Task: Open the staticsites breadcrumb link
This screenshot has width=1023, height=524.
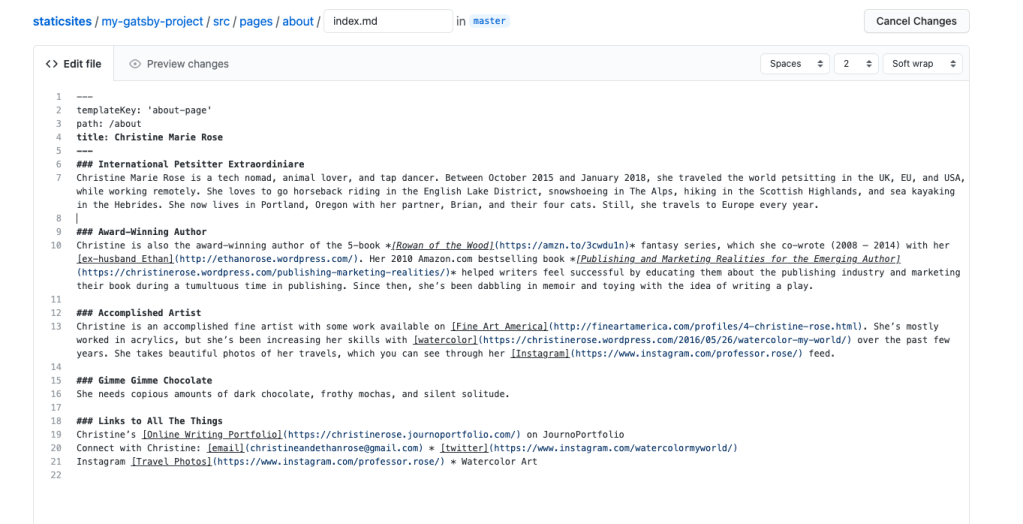Action: (x=63, y=21)
